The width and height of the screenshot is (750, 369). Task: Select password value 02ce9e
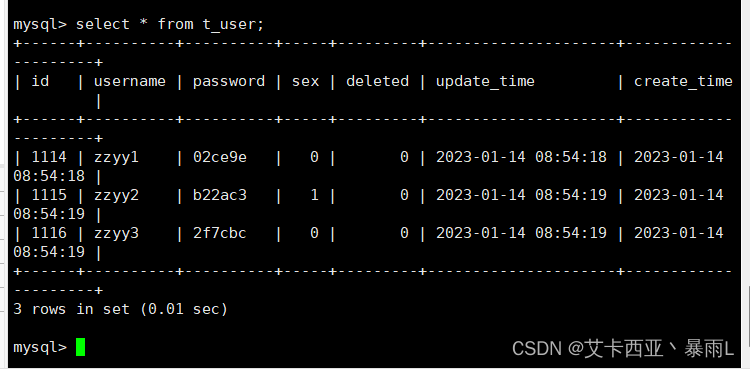tap(220, 157)
